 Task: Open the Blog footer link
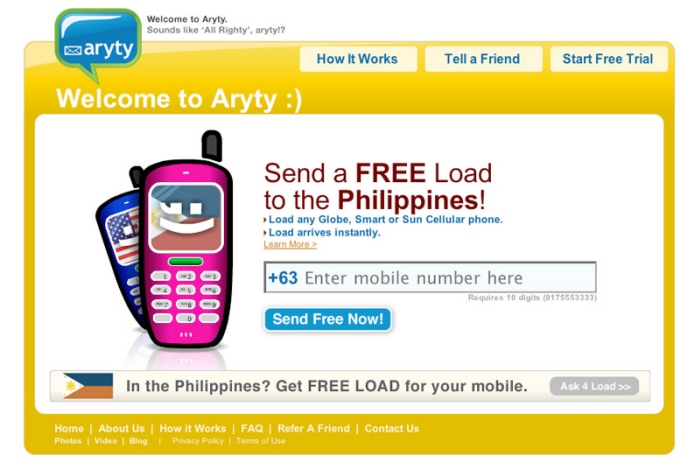(x=138, y=441)
